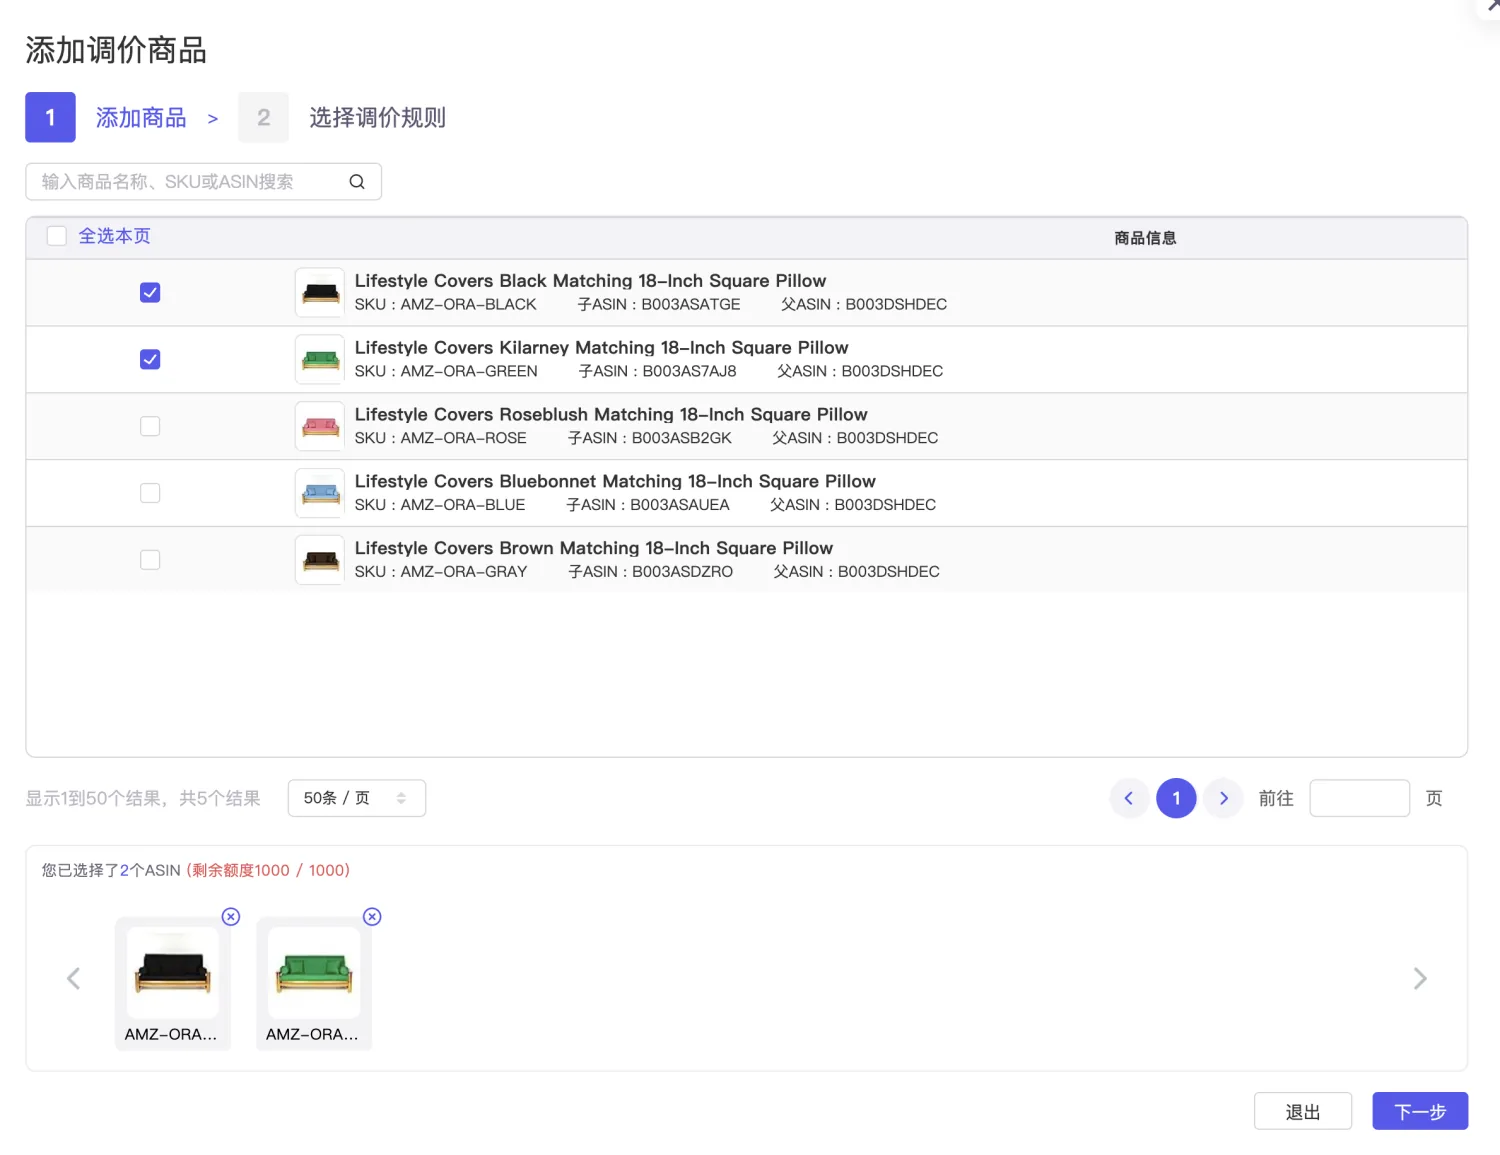Click the 全选本页 label link
Viewport: 1500px width, 1155px height.
click(115, 236)
